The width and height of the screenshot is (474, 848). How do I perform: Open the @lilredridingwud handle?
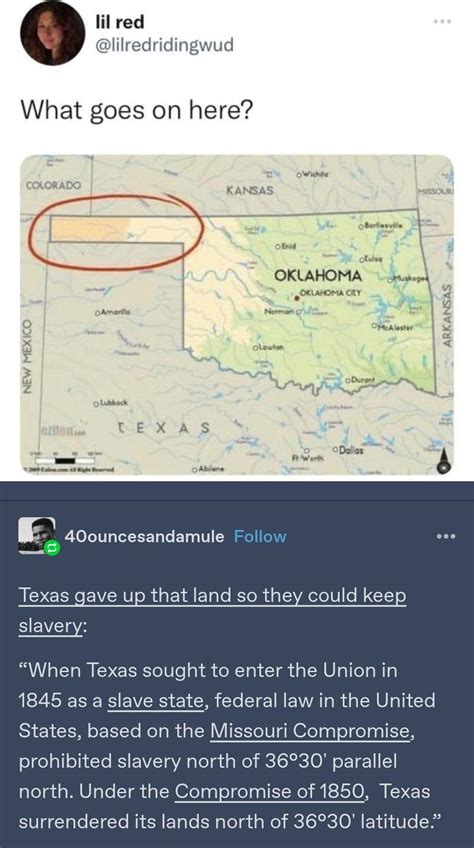(x=164, y=44)
